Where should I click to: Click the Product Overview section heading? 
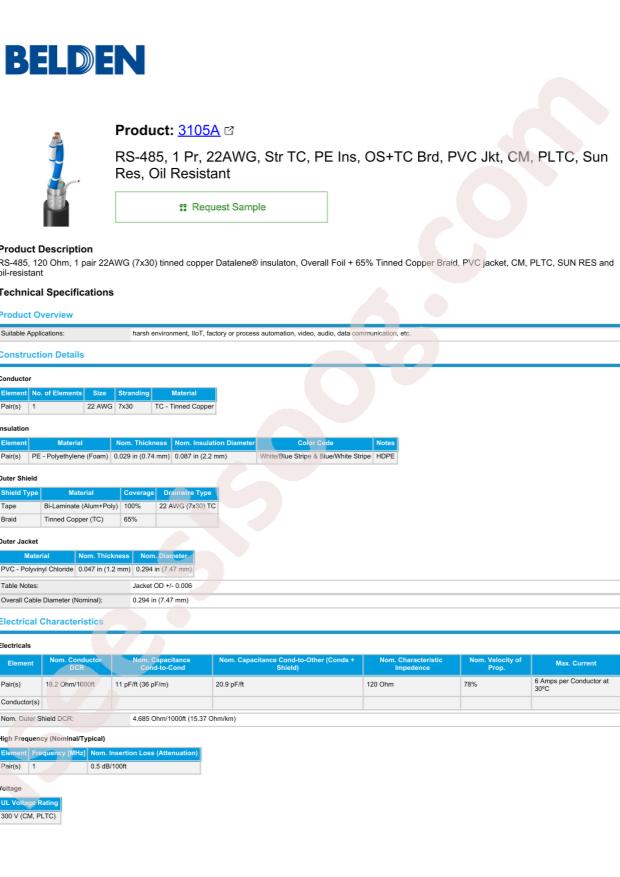[36, 315]
